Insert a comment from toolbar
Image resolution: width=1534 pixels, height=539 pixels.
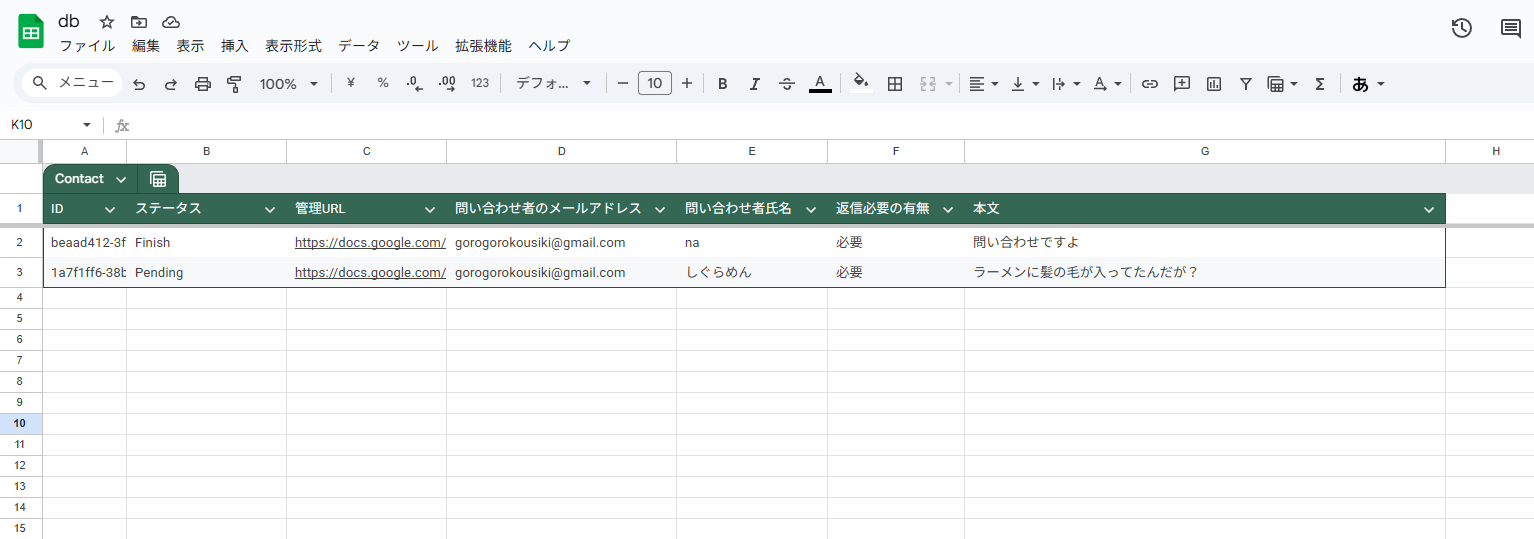[x=1182, y=84]
